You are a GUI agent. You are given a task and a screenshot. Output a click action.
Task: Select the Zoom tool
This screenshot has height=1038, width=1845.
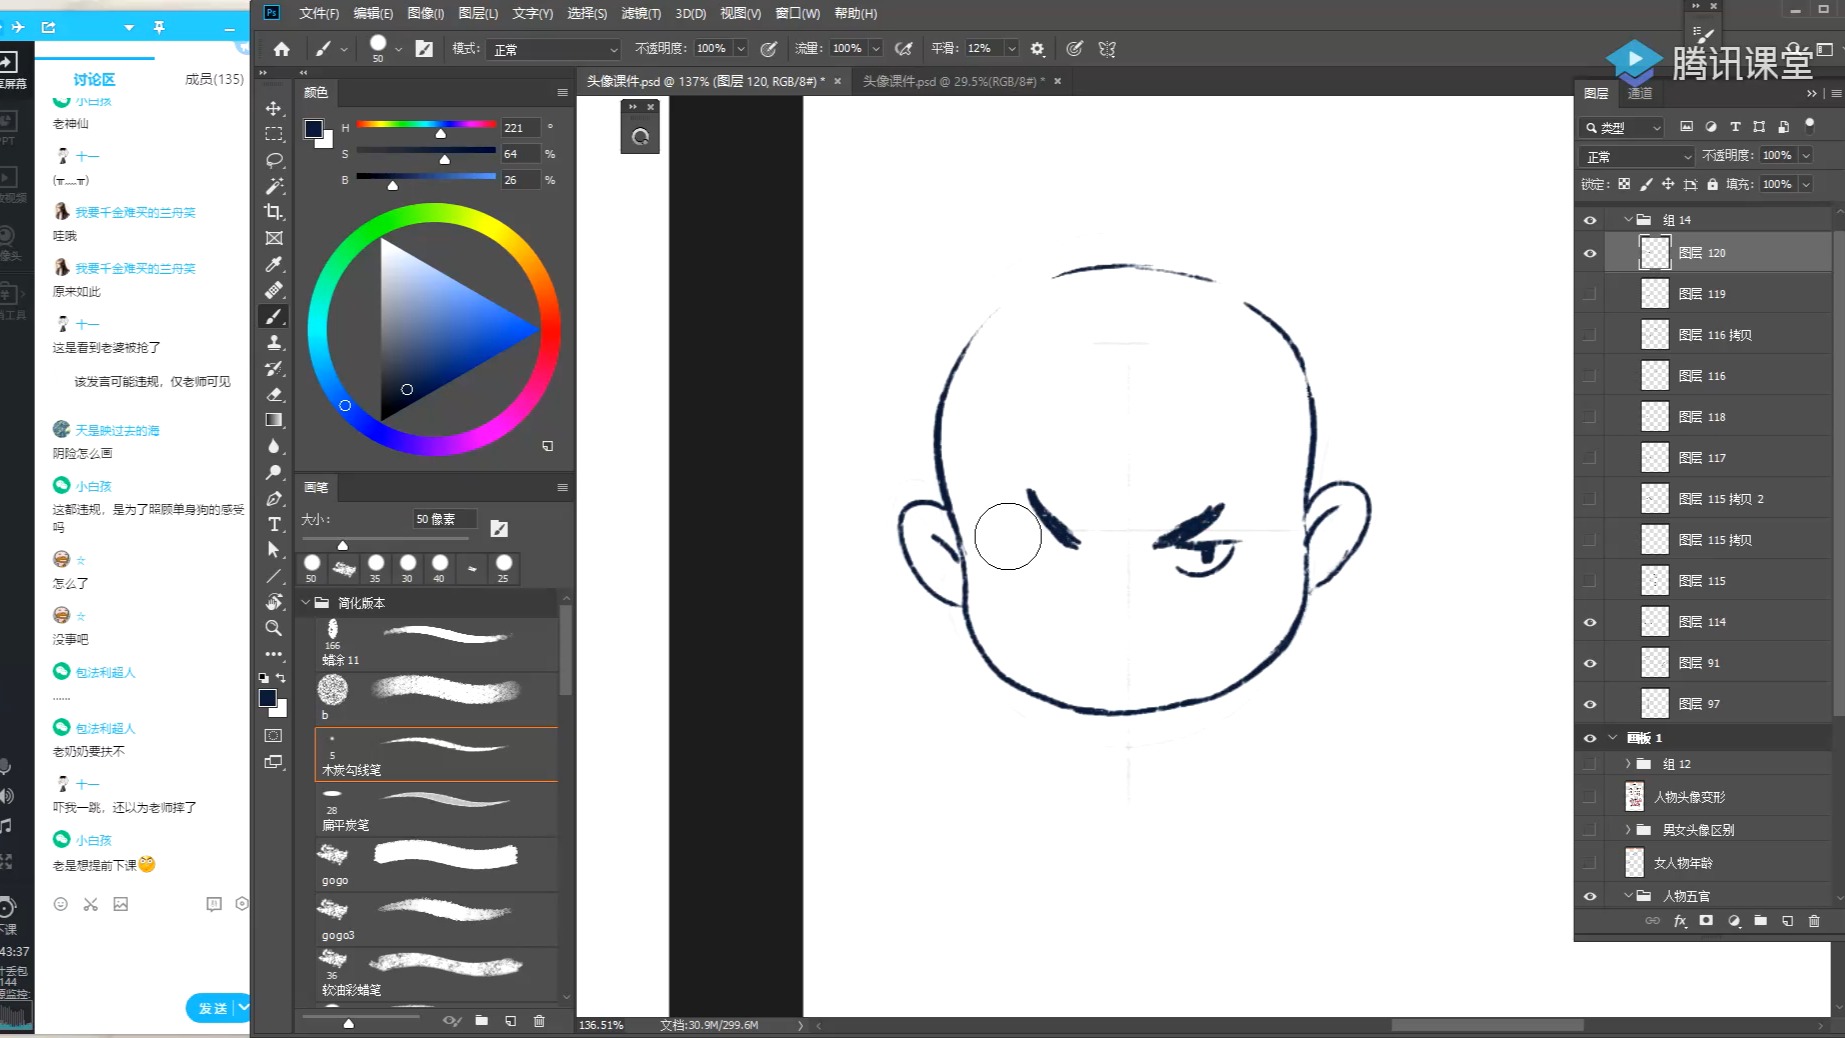[x=273, y=628]
